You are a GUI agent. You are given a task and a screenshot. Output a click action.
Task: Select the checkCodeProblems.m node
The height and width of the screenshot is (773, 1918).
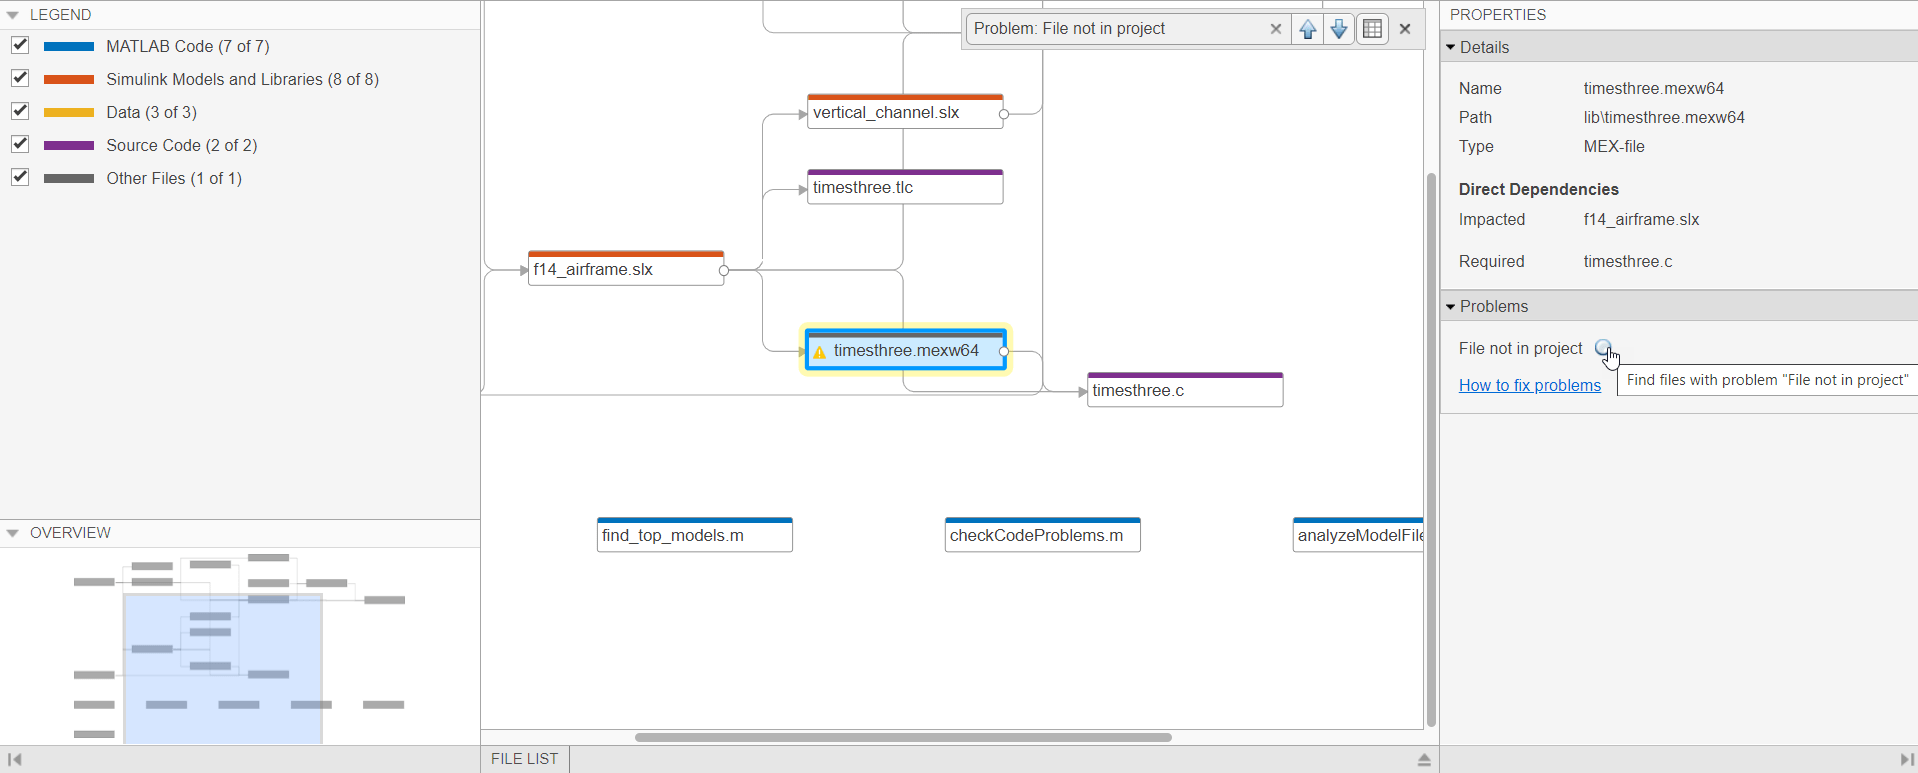pyautogui.click(x=1043, y=535)
